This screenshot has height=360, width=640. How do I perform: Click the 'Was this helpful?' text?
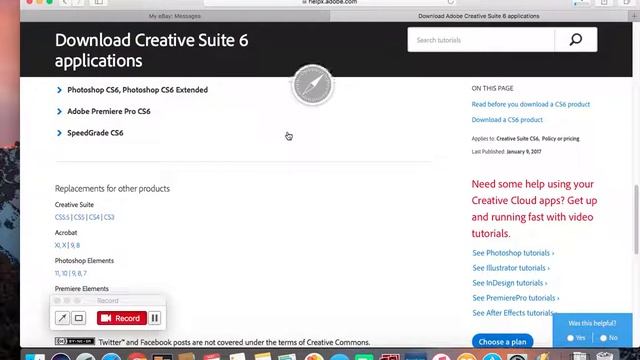(592, 323)
